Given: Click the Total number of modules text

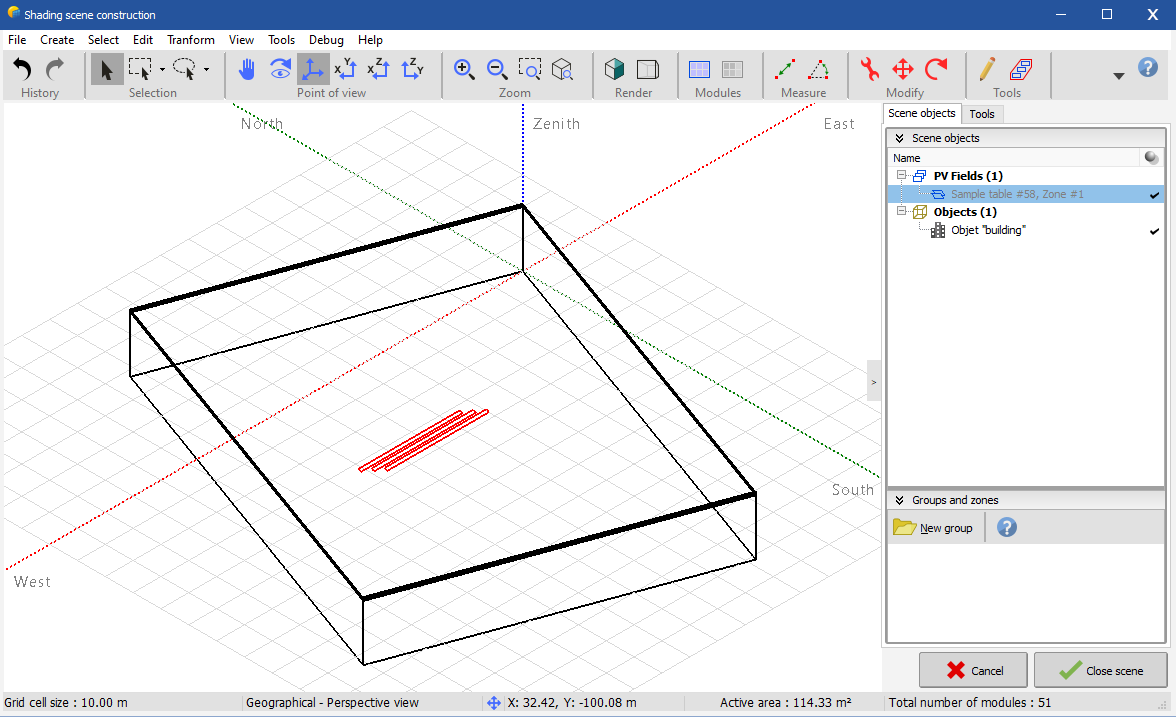Looking at the screenshot, I should (970, 703).
